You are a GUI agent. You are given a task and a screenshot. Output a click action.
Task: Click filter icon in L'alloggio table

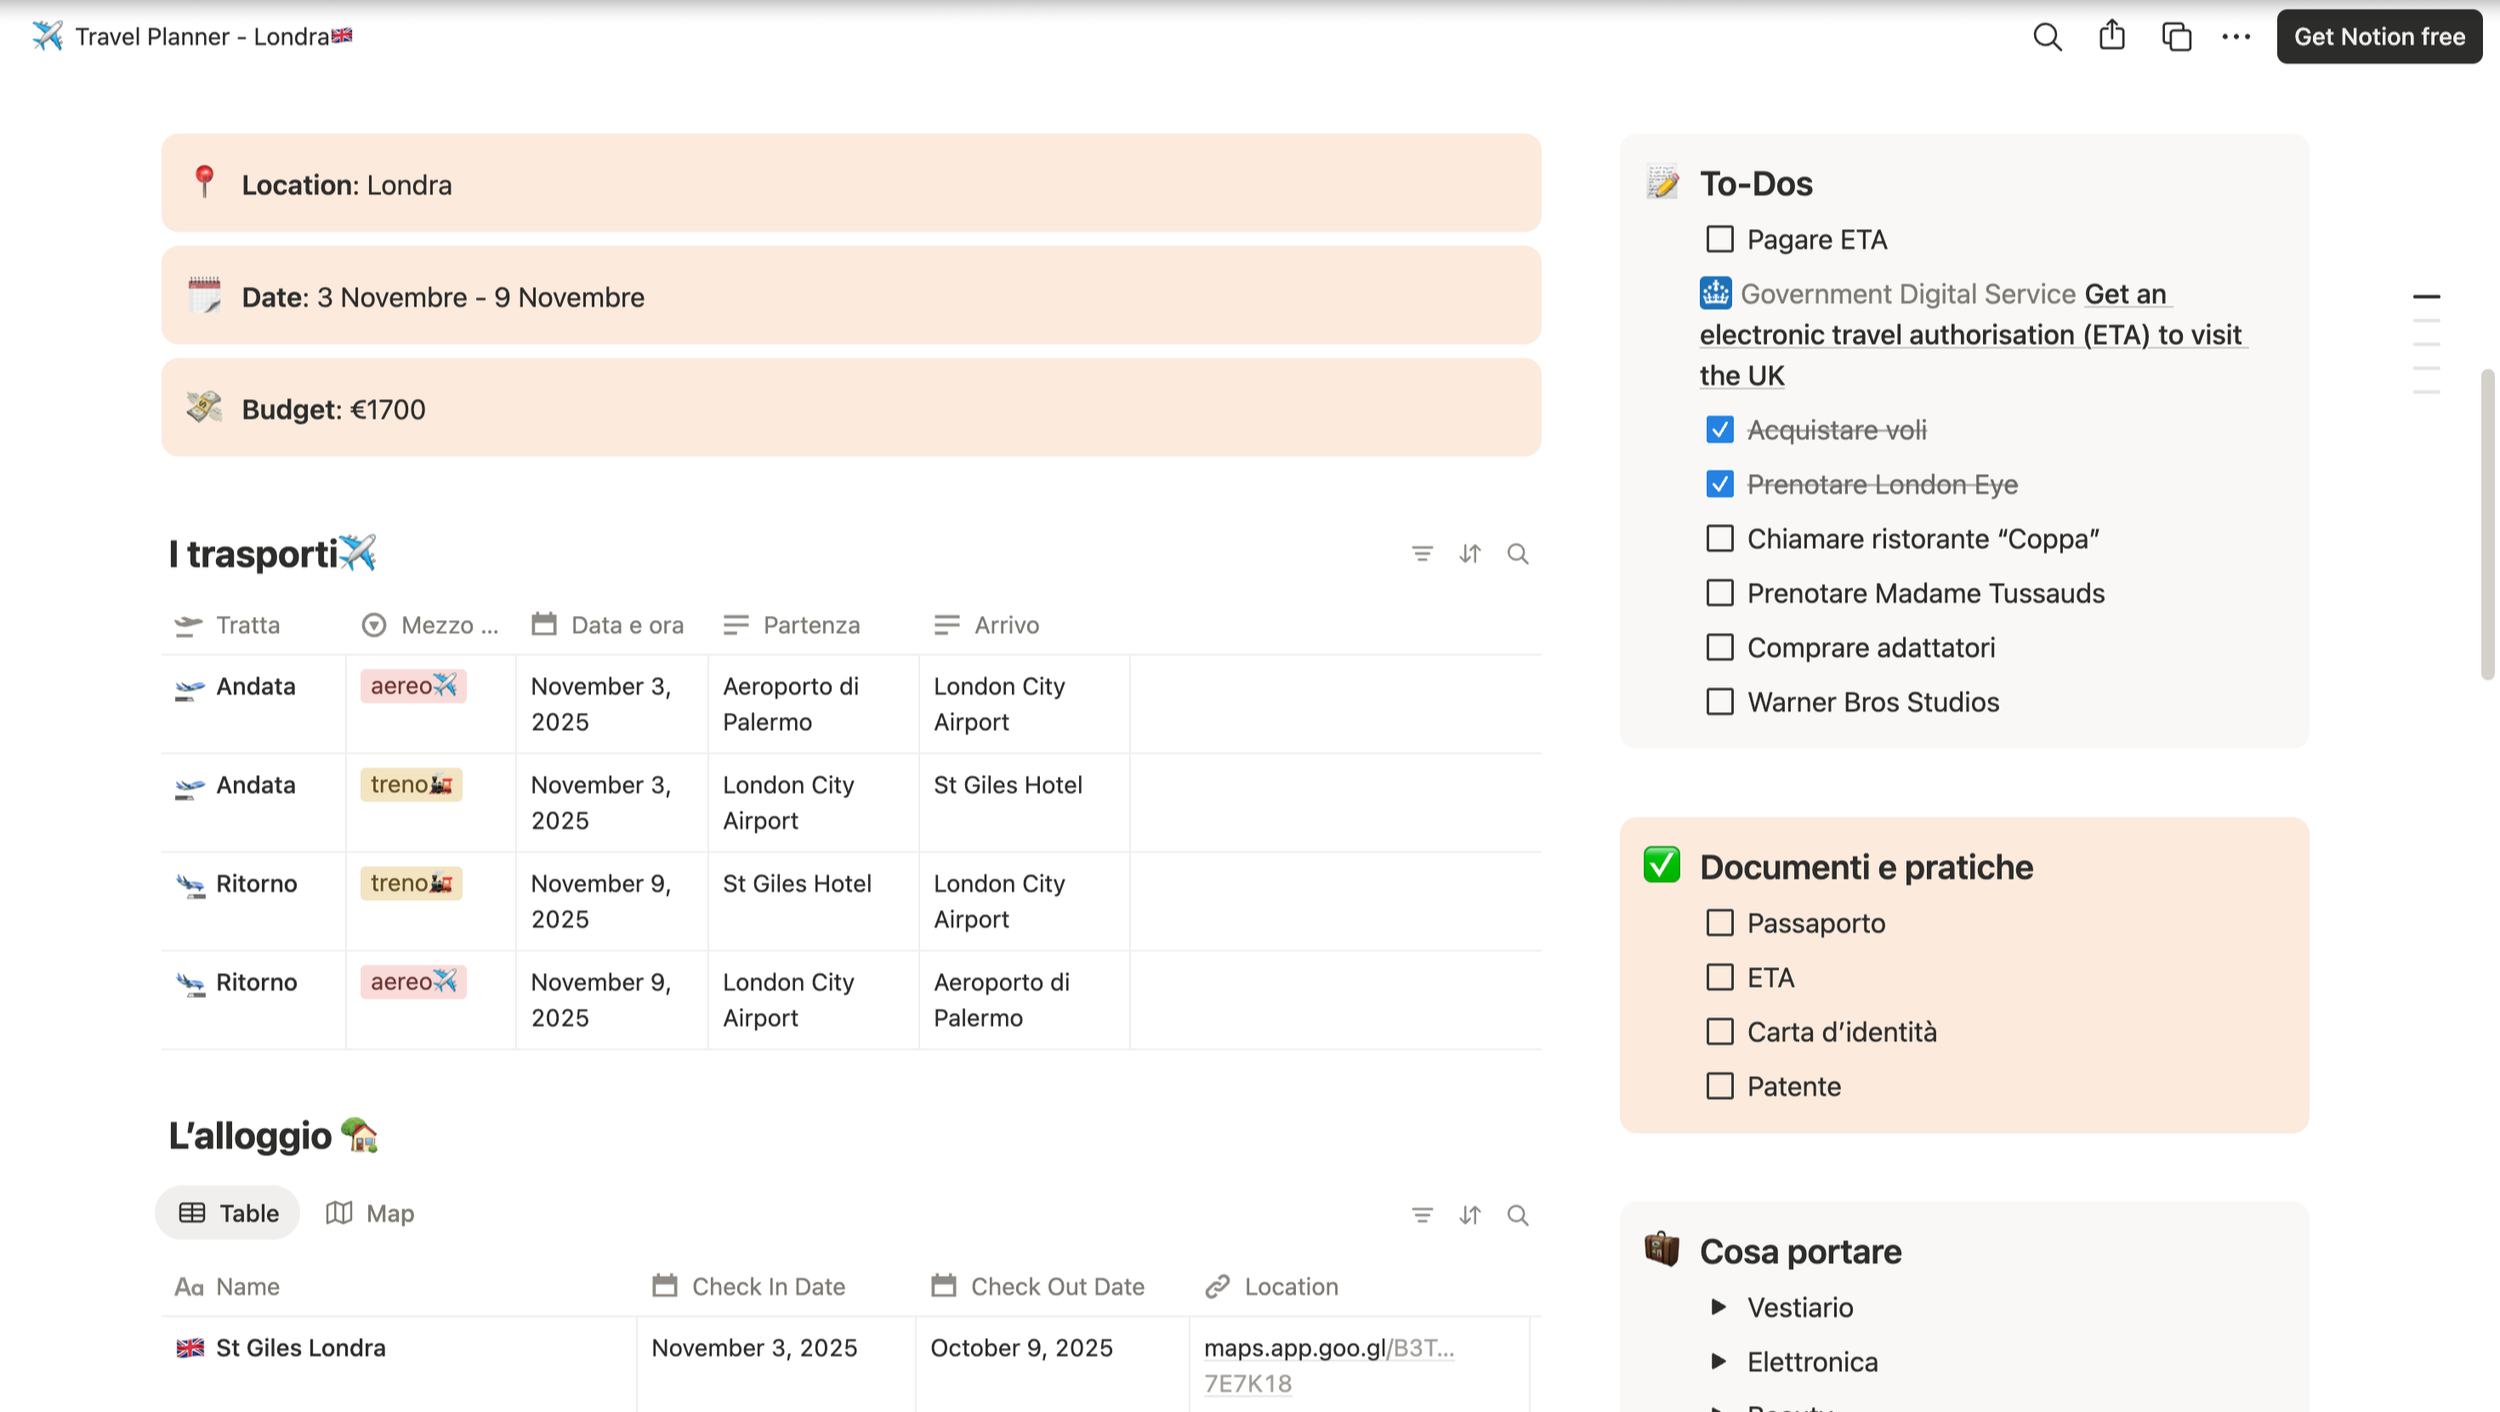1422,1215
